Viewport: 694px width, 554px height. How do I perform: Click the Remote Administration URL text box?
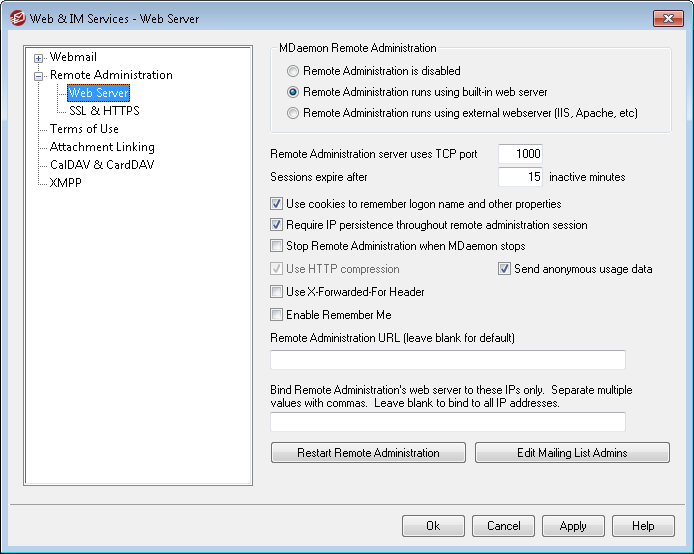click(448, 360)
